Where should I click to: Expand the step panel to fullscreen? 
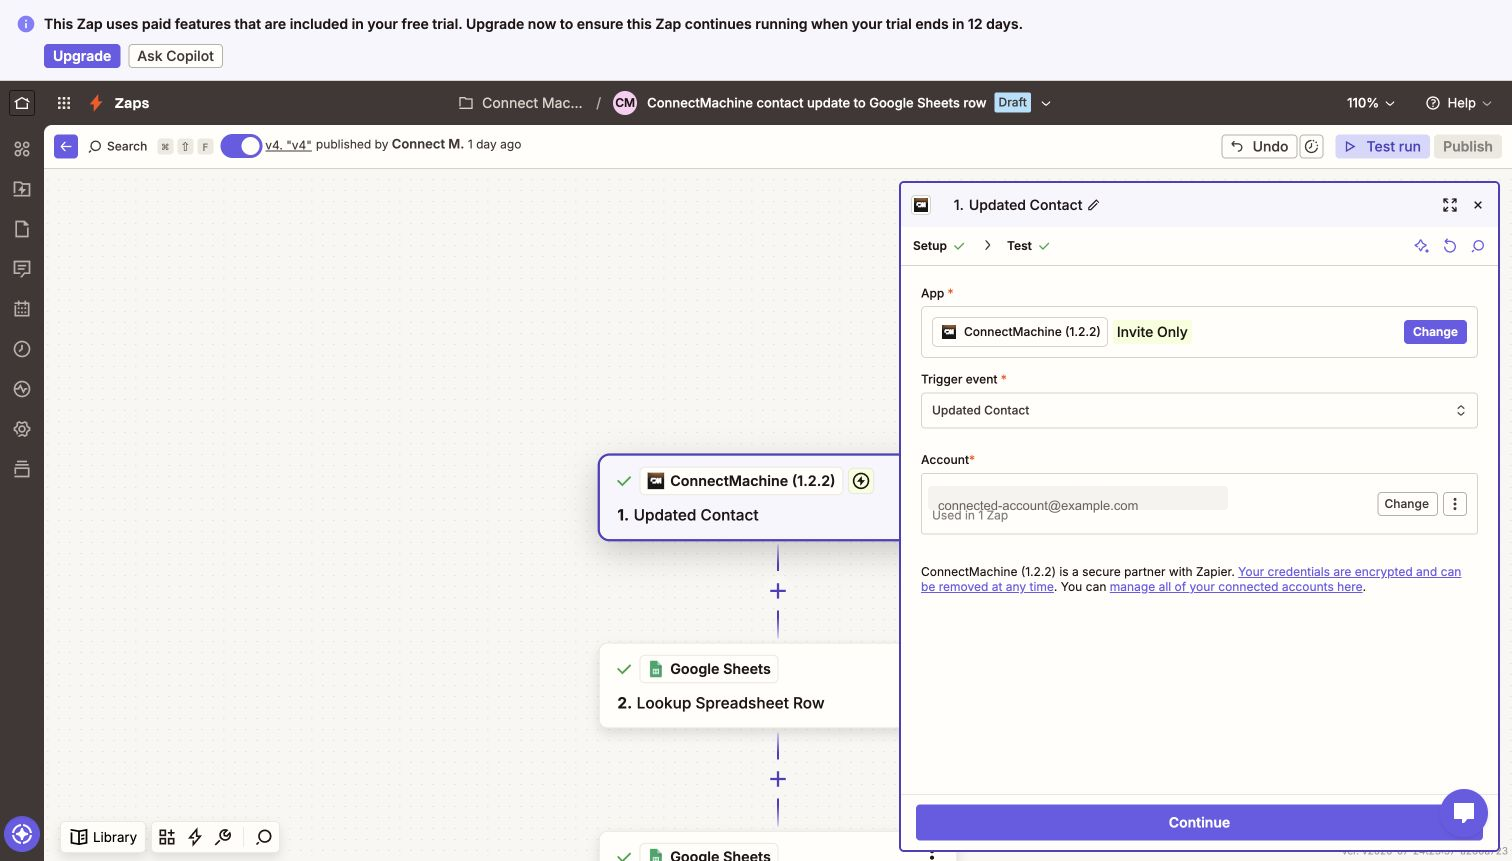click(x=1450, y=205)
